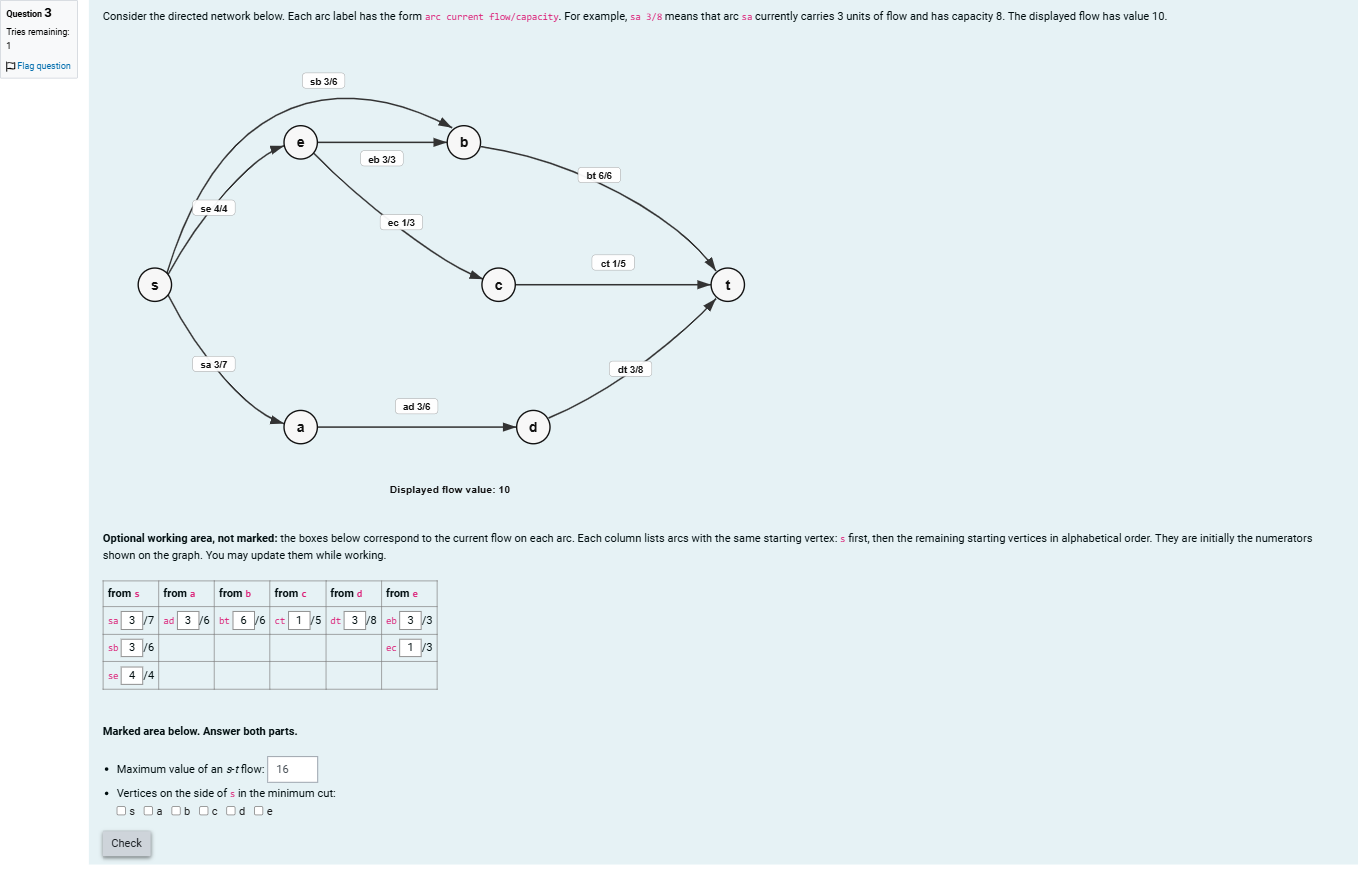Click the 'dt 3/8' arc label
This screenshot has height=875, width=1358.
click(x=631, y=369)
